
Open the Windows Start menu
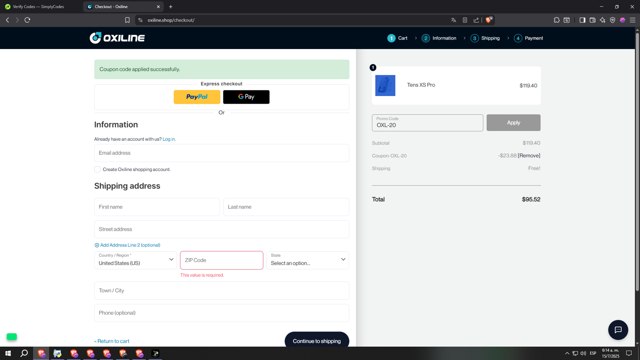click(x=8, y=353)
